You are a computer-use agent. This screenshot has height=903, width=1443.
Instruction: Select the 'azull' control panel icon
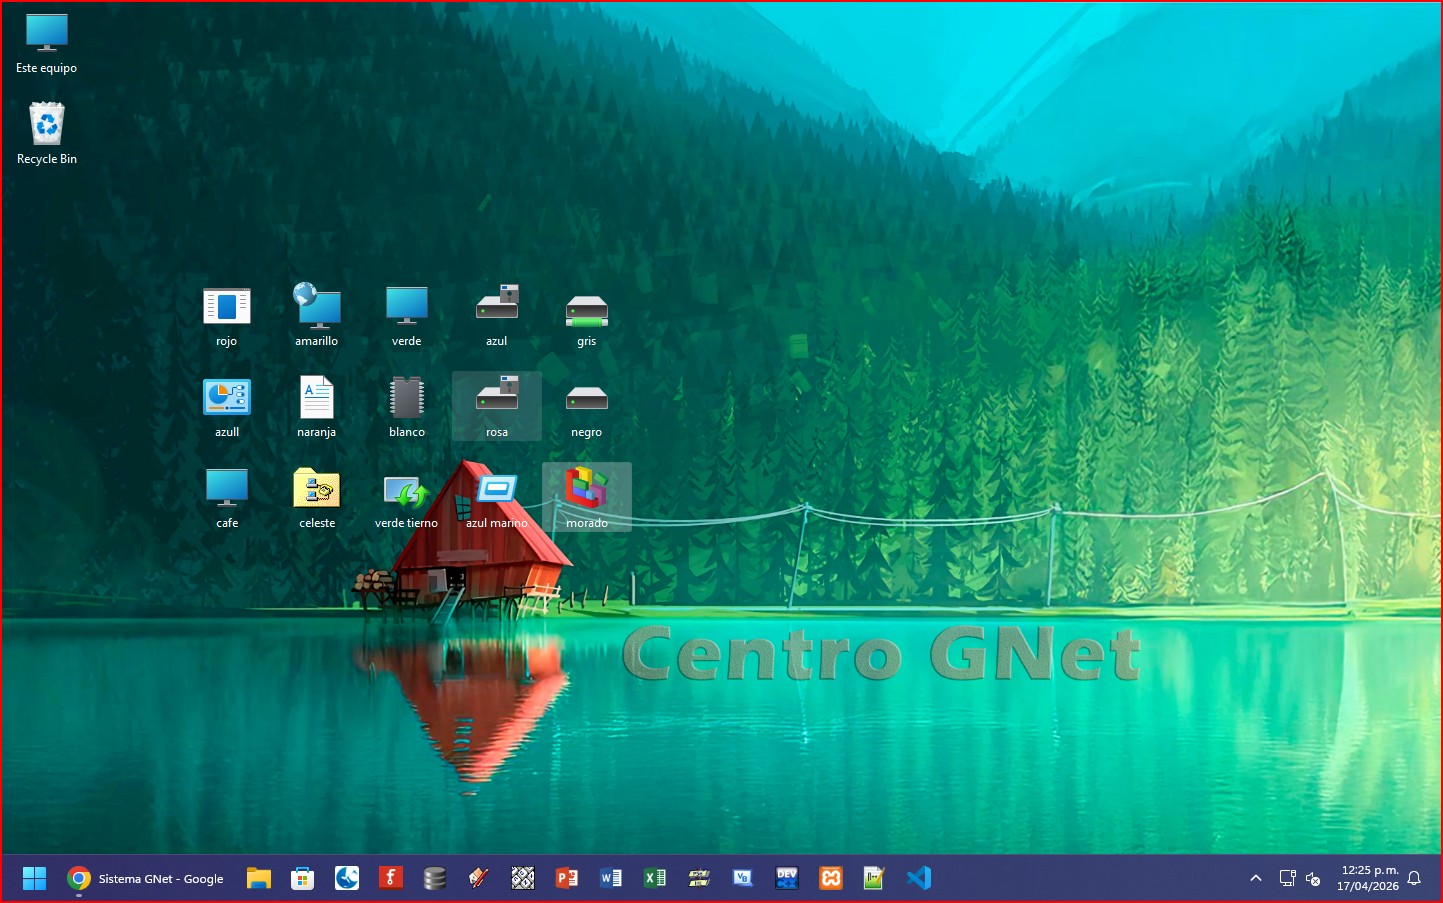tap(227, 398)
